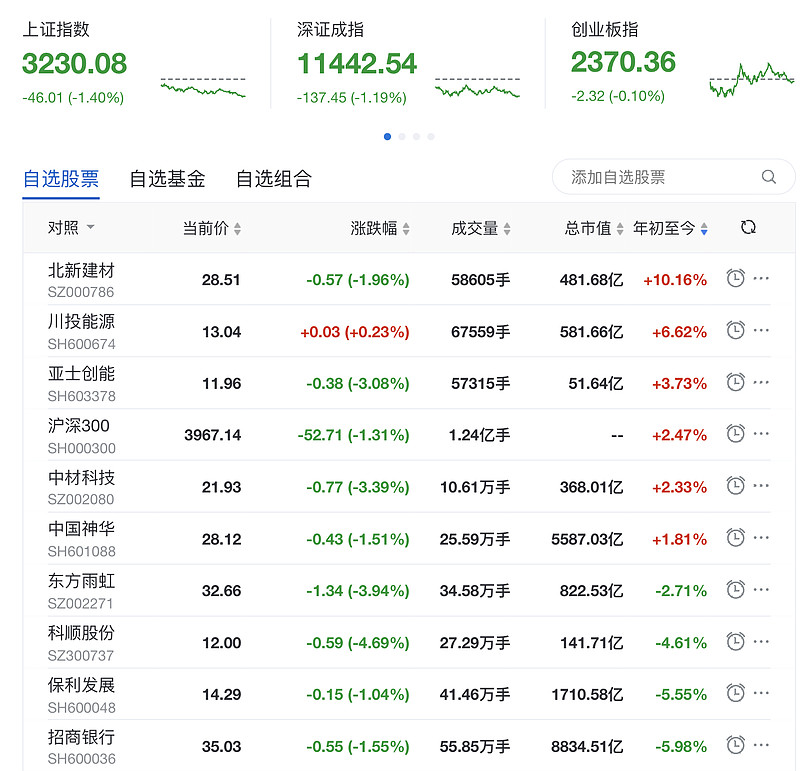Set alert clock for 亚士创能
800x771 pixels.
tap(735, 382)
